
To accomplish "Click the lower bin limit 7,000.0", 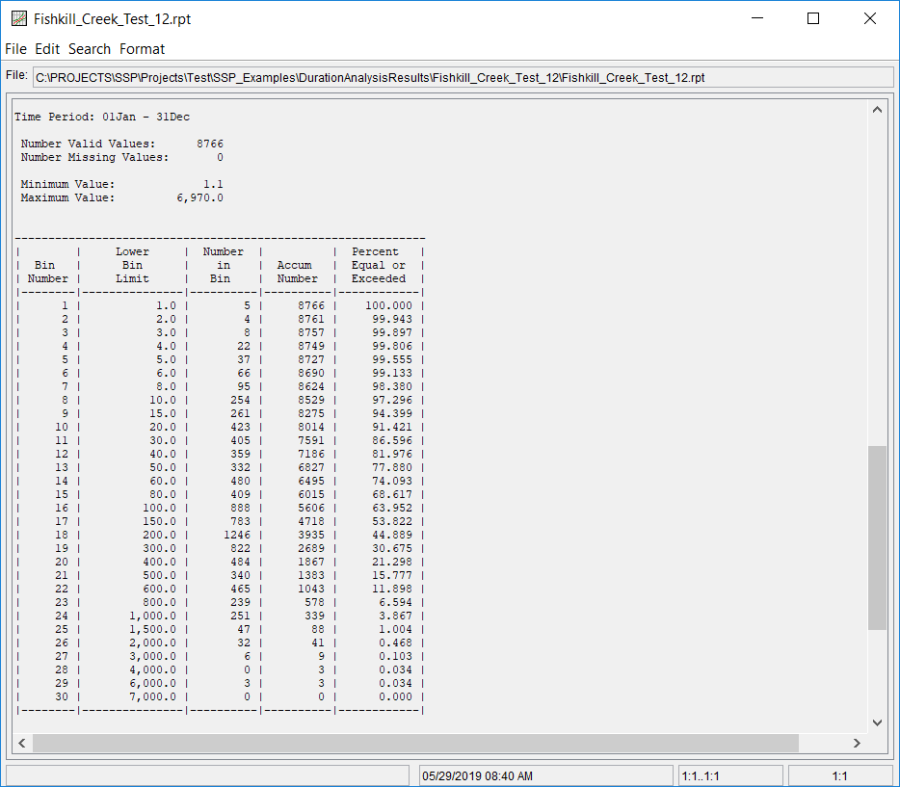I will [153, 697].
